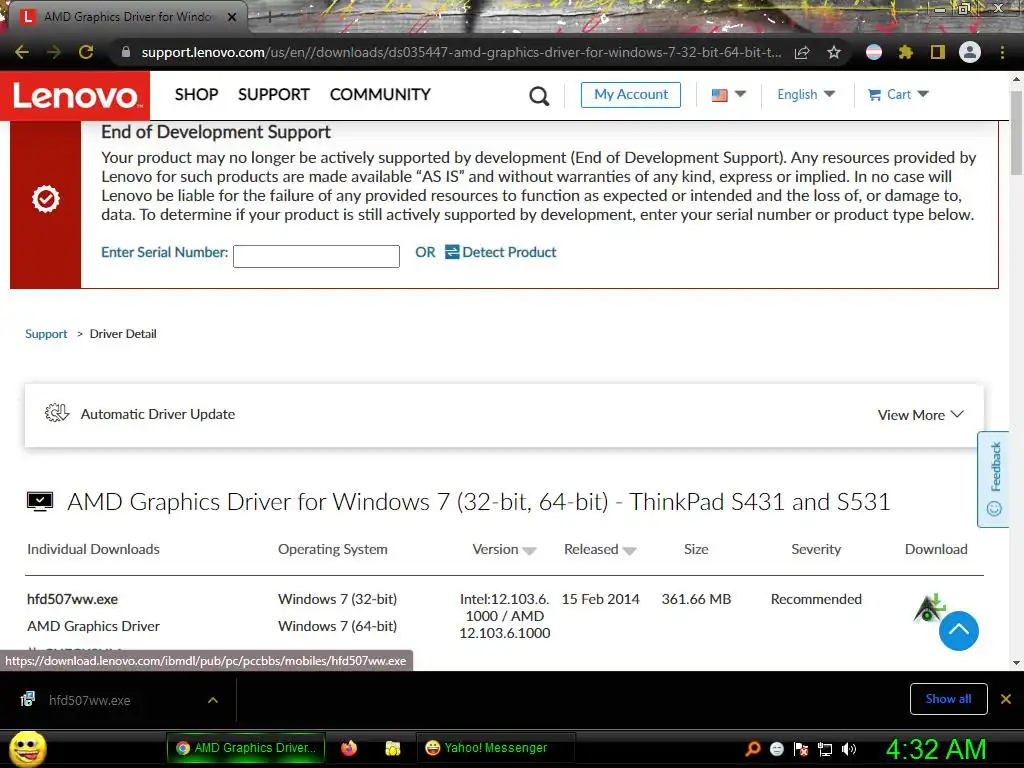Select the AMD Graphics Driver taskbar button

pyautogui.click(x=246, y=748)
